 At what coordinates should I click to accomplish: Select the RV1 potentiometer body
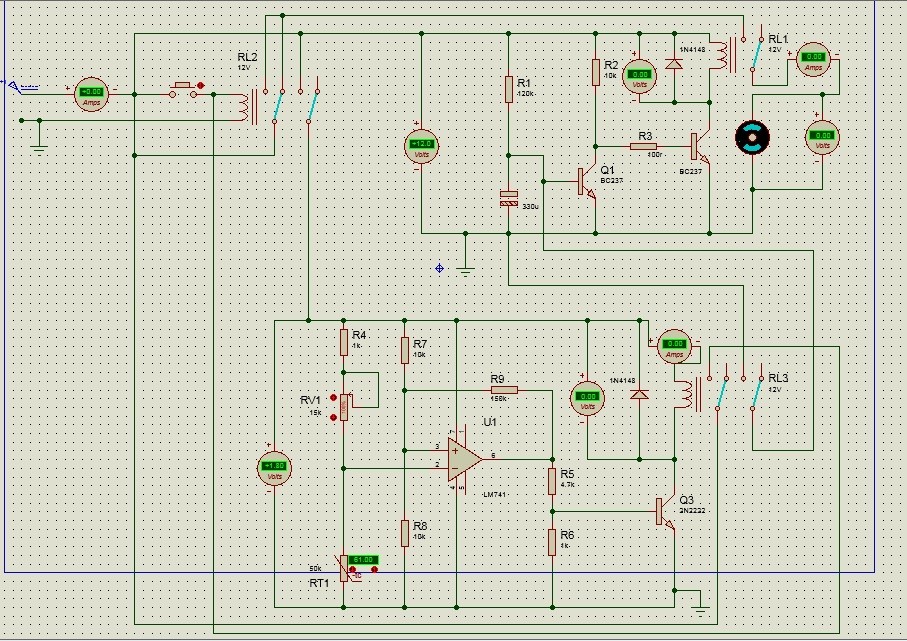(x=344, y=407)
